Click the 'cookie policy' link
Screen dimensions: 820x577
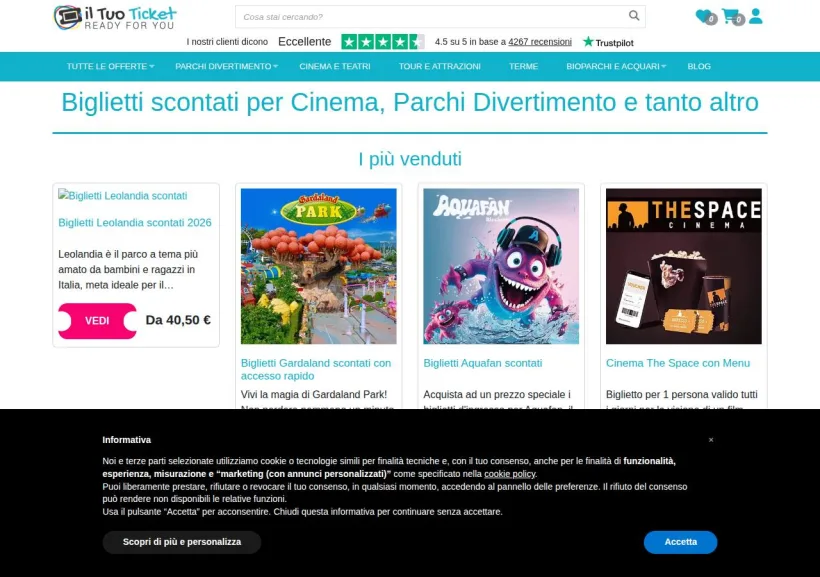(509, 474)
